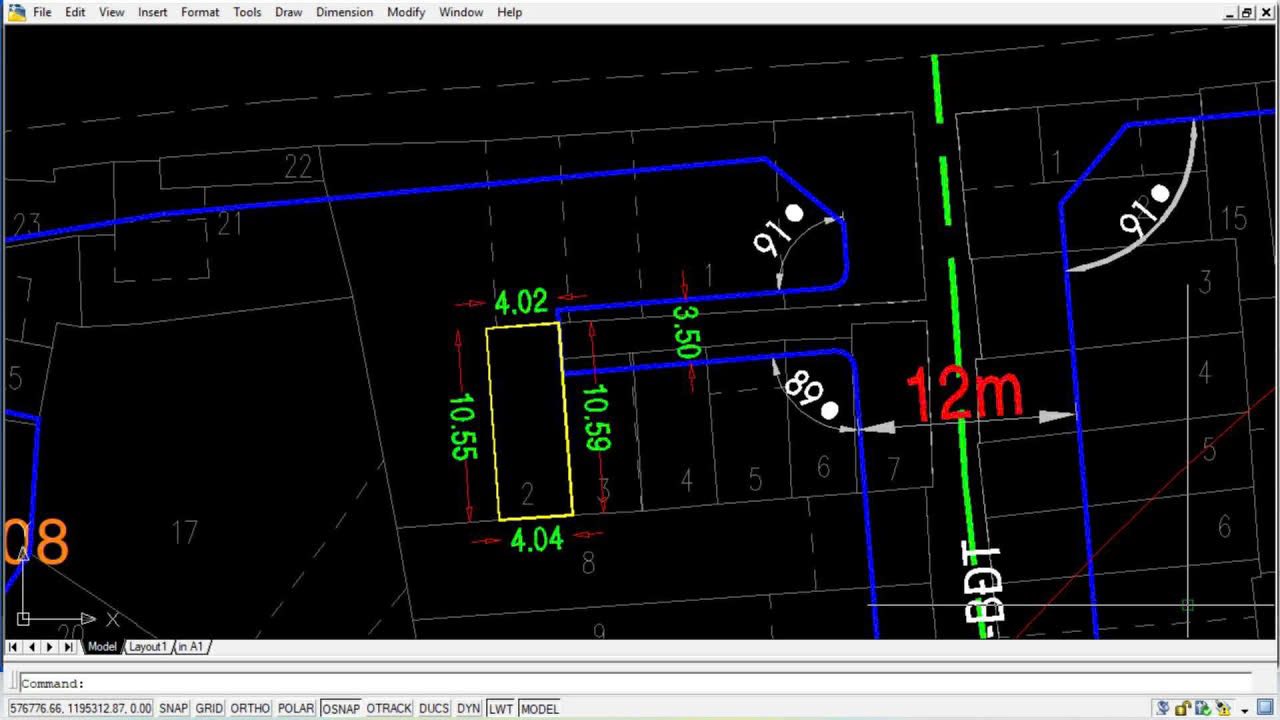Viewport: 1280px width, 720px height.
Task: Jump to last layout tab arrow
Action: pyautogui.click(x=68, y=647)
